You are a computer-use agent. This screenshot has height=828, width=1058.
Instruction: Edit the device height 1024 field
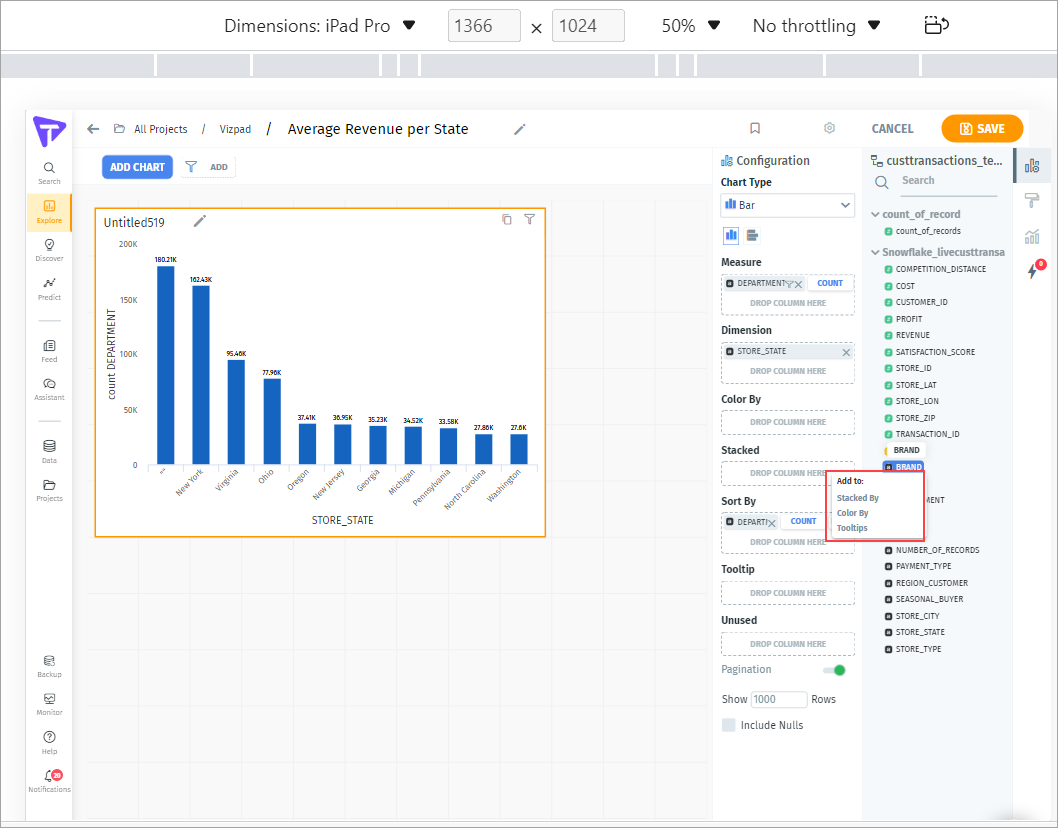(588, 26)
